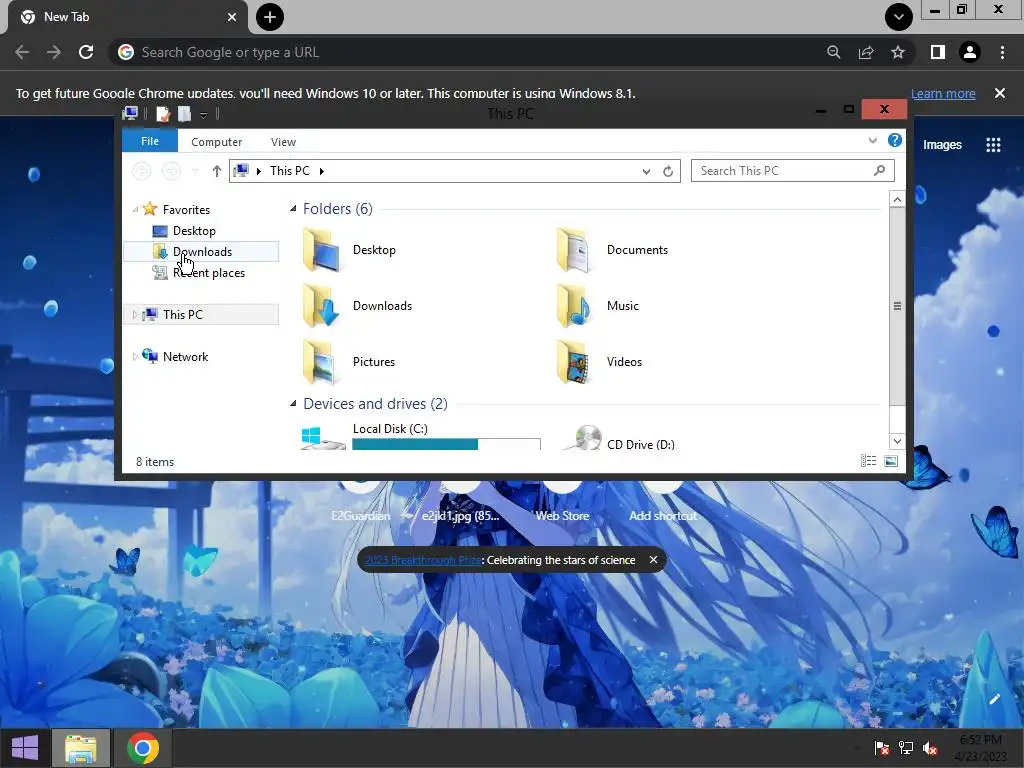Click the Explorer help question mark icon
Screen dimensions: 1024x768
(895, 140)
